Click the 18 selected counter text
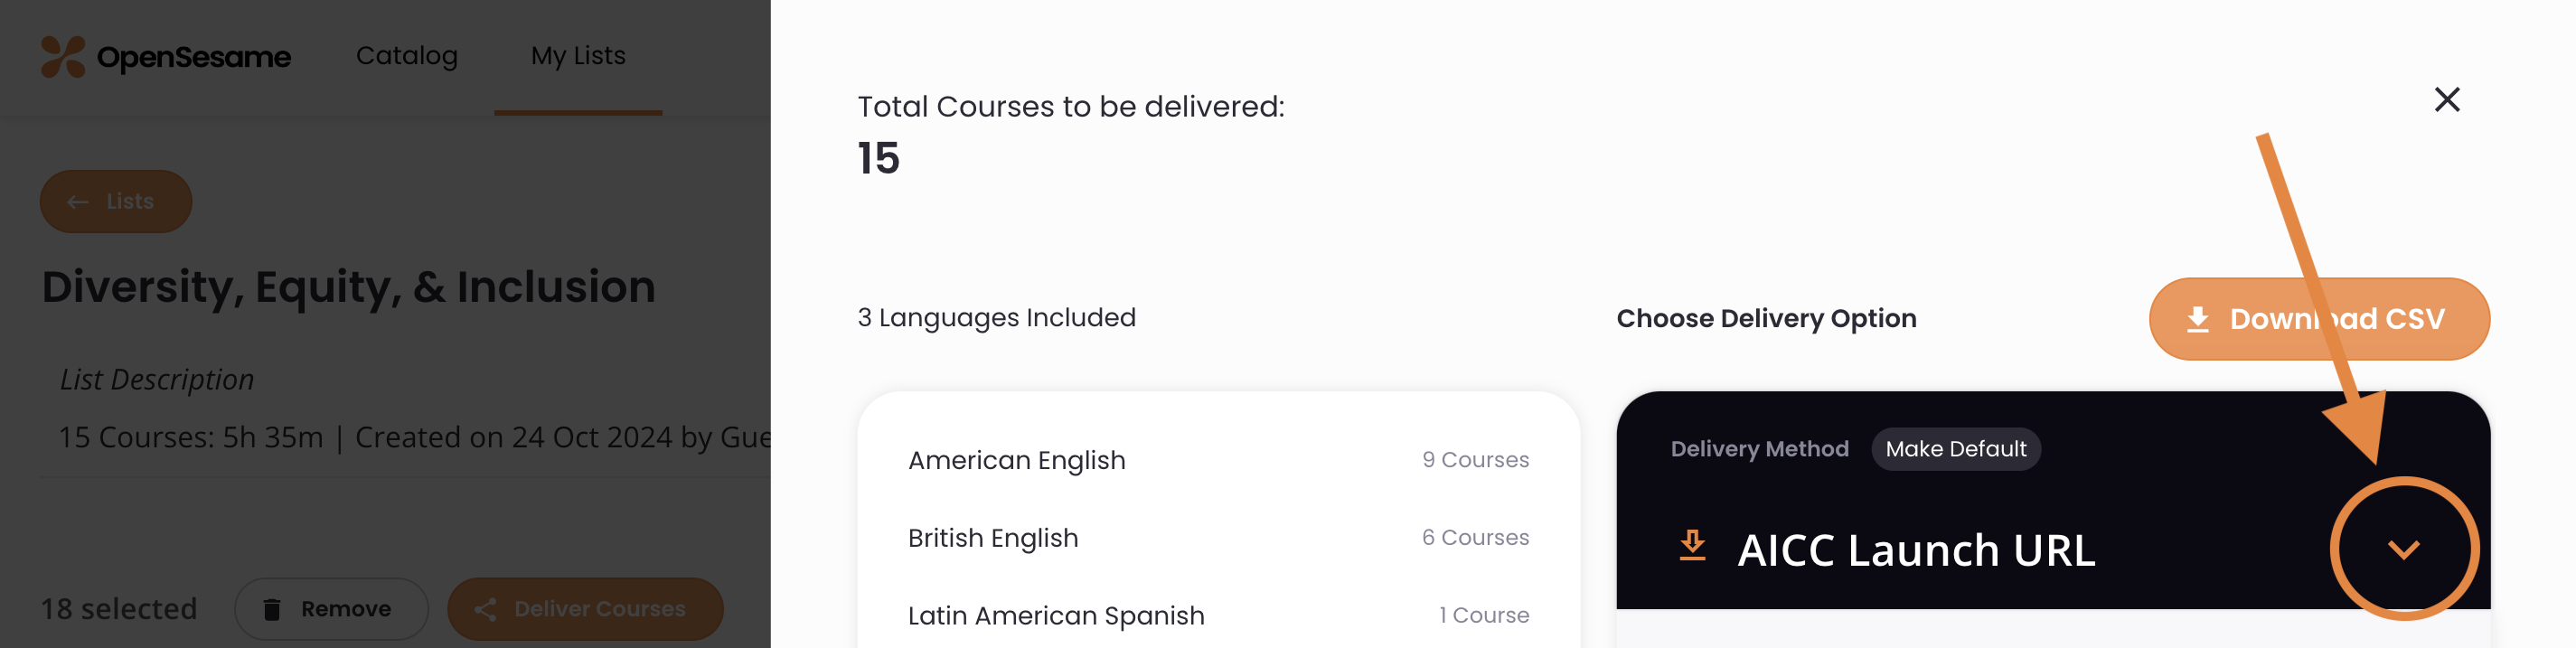 pyautogui.click(x=119, y=609)
